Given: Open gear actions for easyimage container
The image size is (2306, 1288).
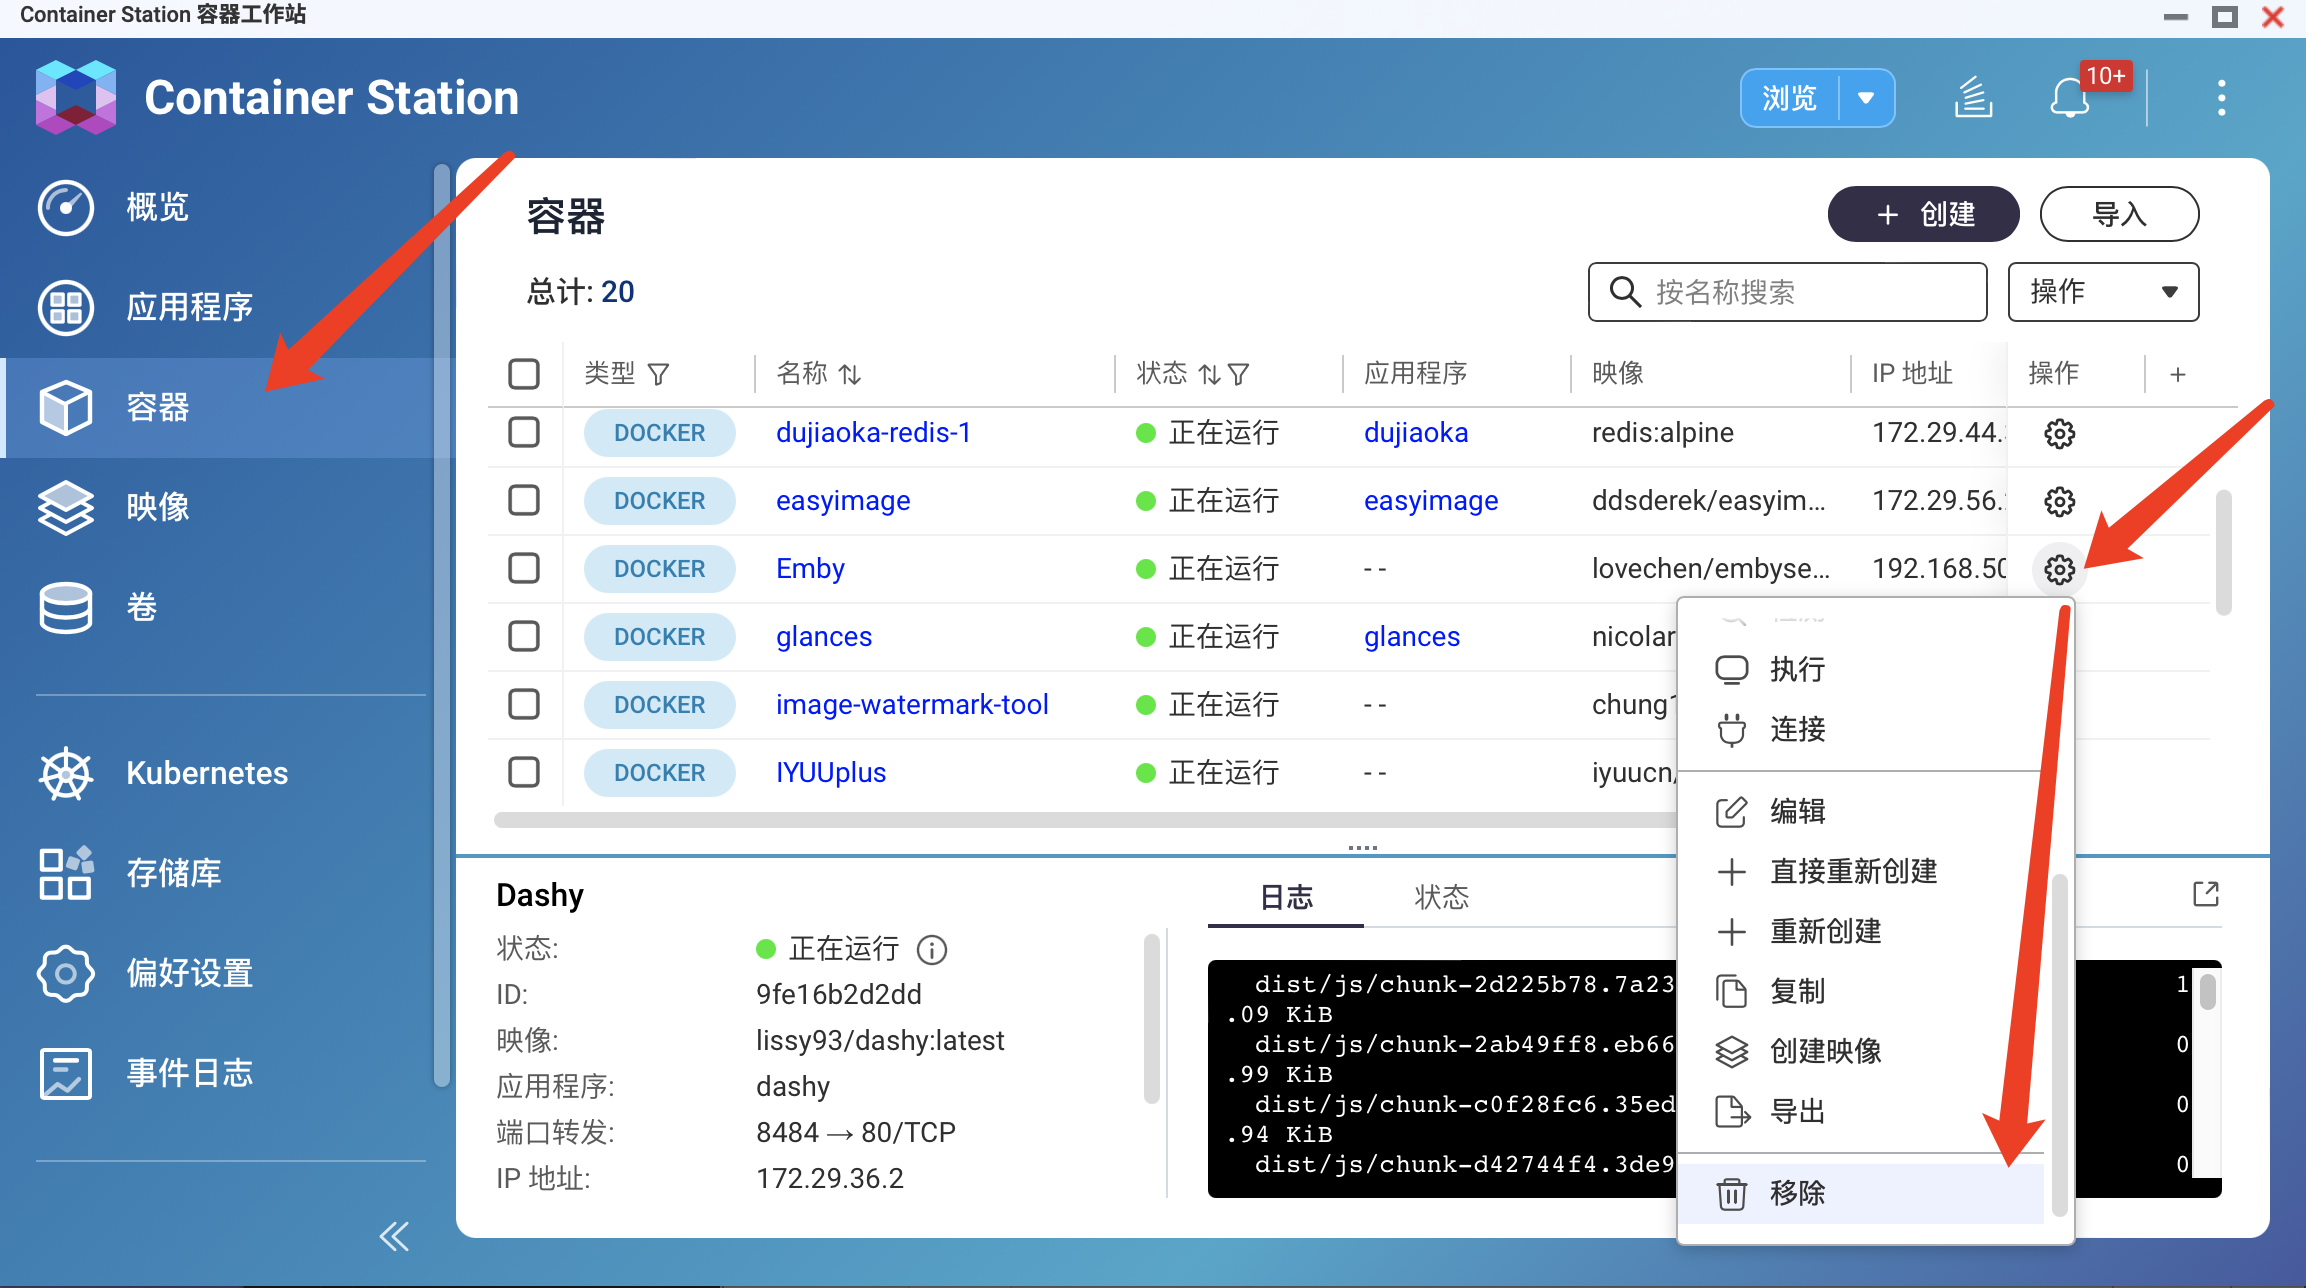Looking at the screenshot, I should [x=2059, y=501].
